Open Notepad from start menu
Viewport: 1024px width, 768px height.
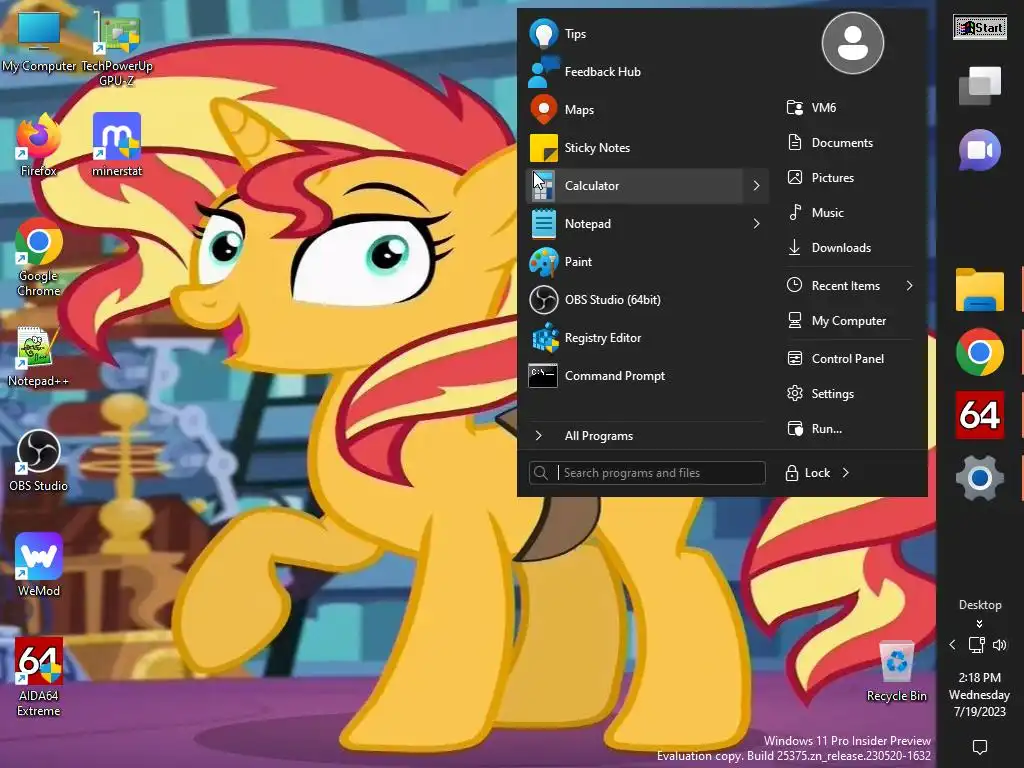click(x=633, y=223)
